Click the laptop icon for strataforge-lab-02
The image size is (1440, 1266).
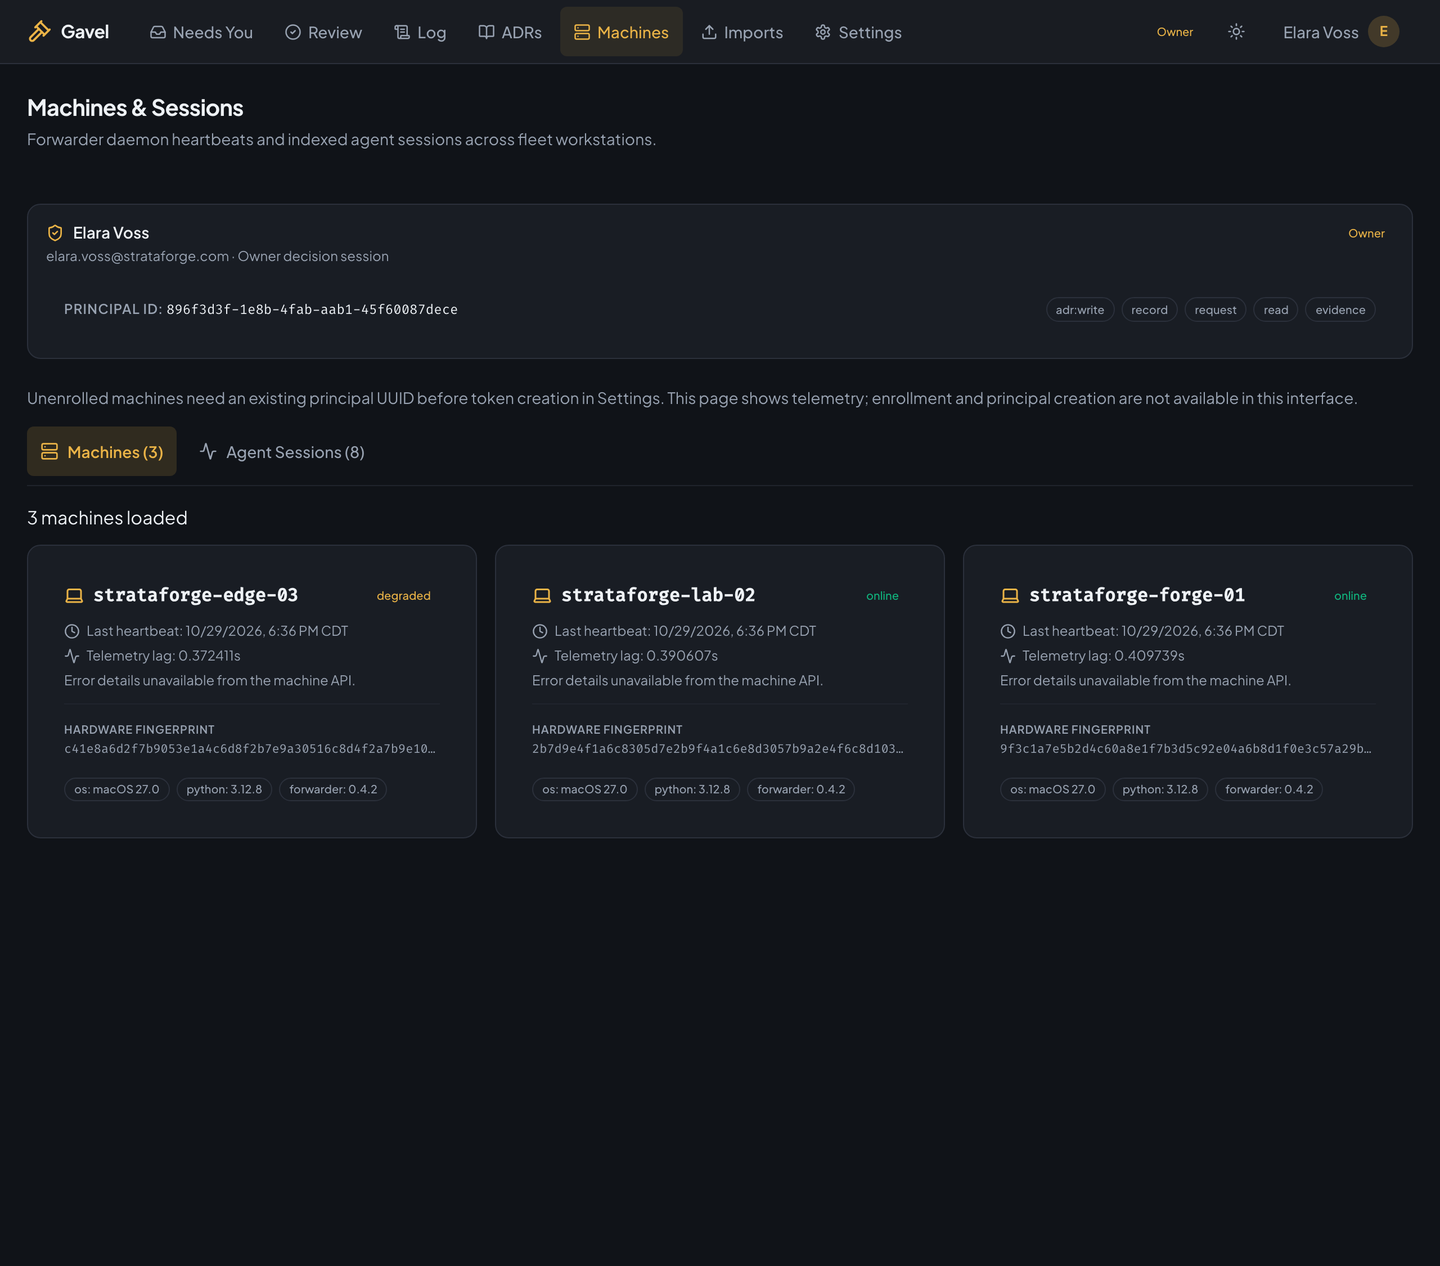point(542,596)
